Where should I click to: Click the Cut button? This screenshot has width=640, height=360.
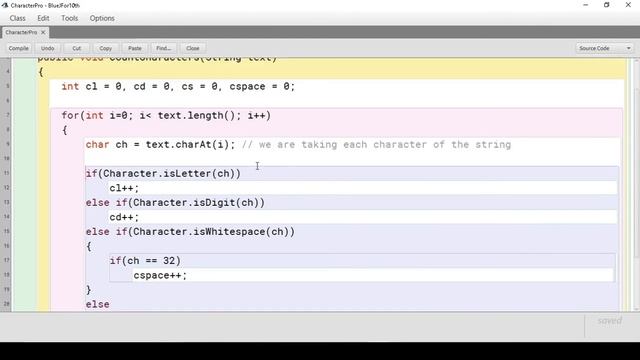pos(77,48)
